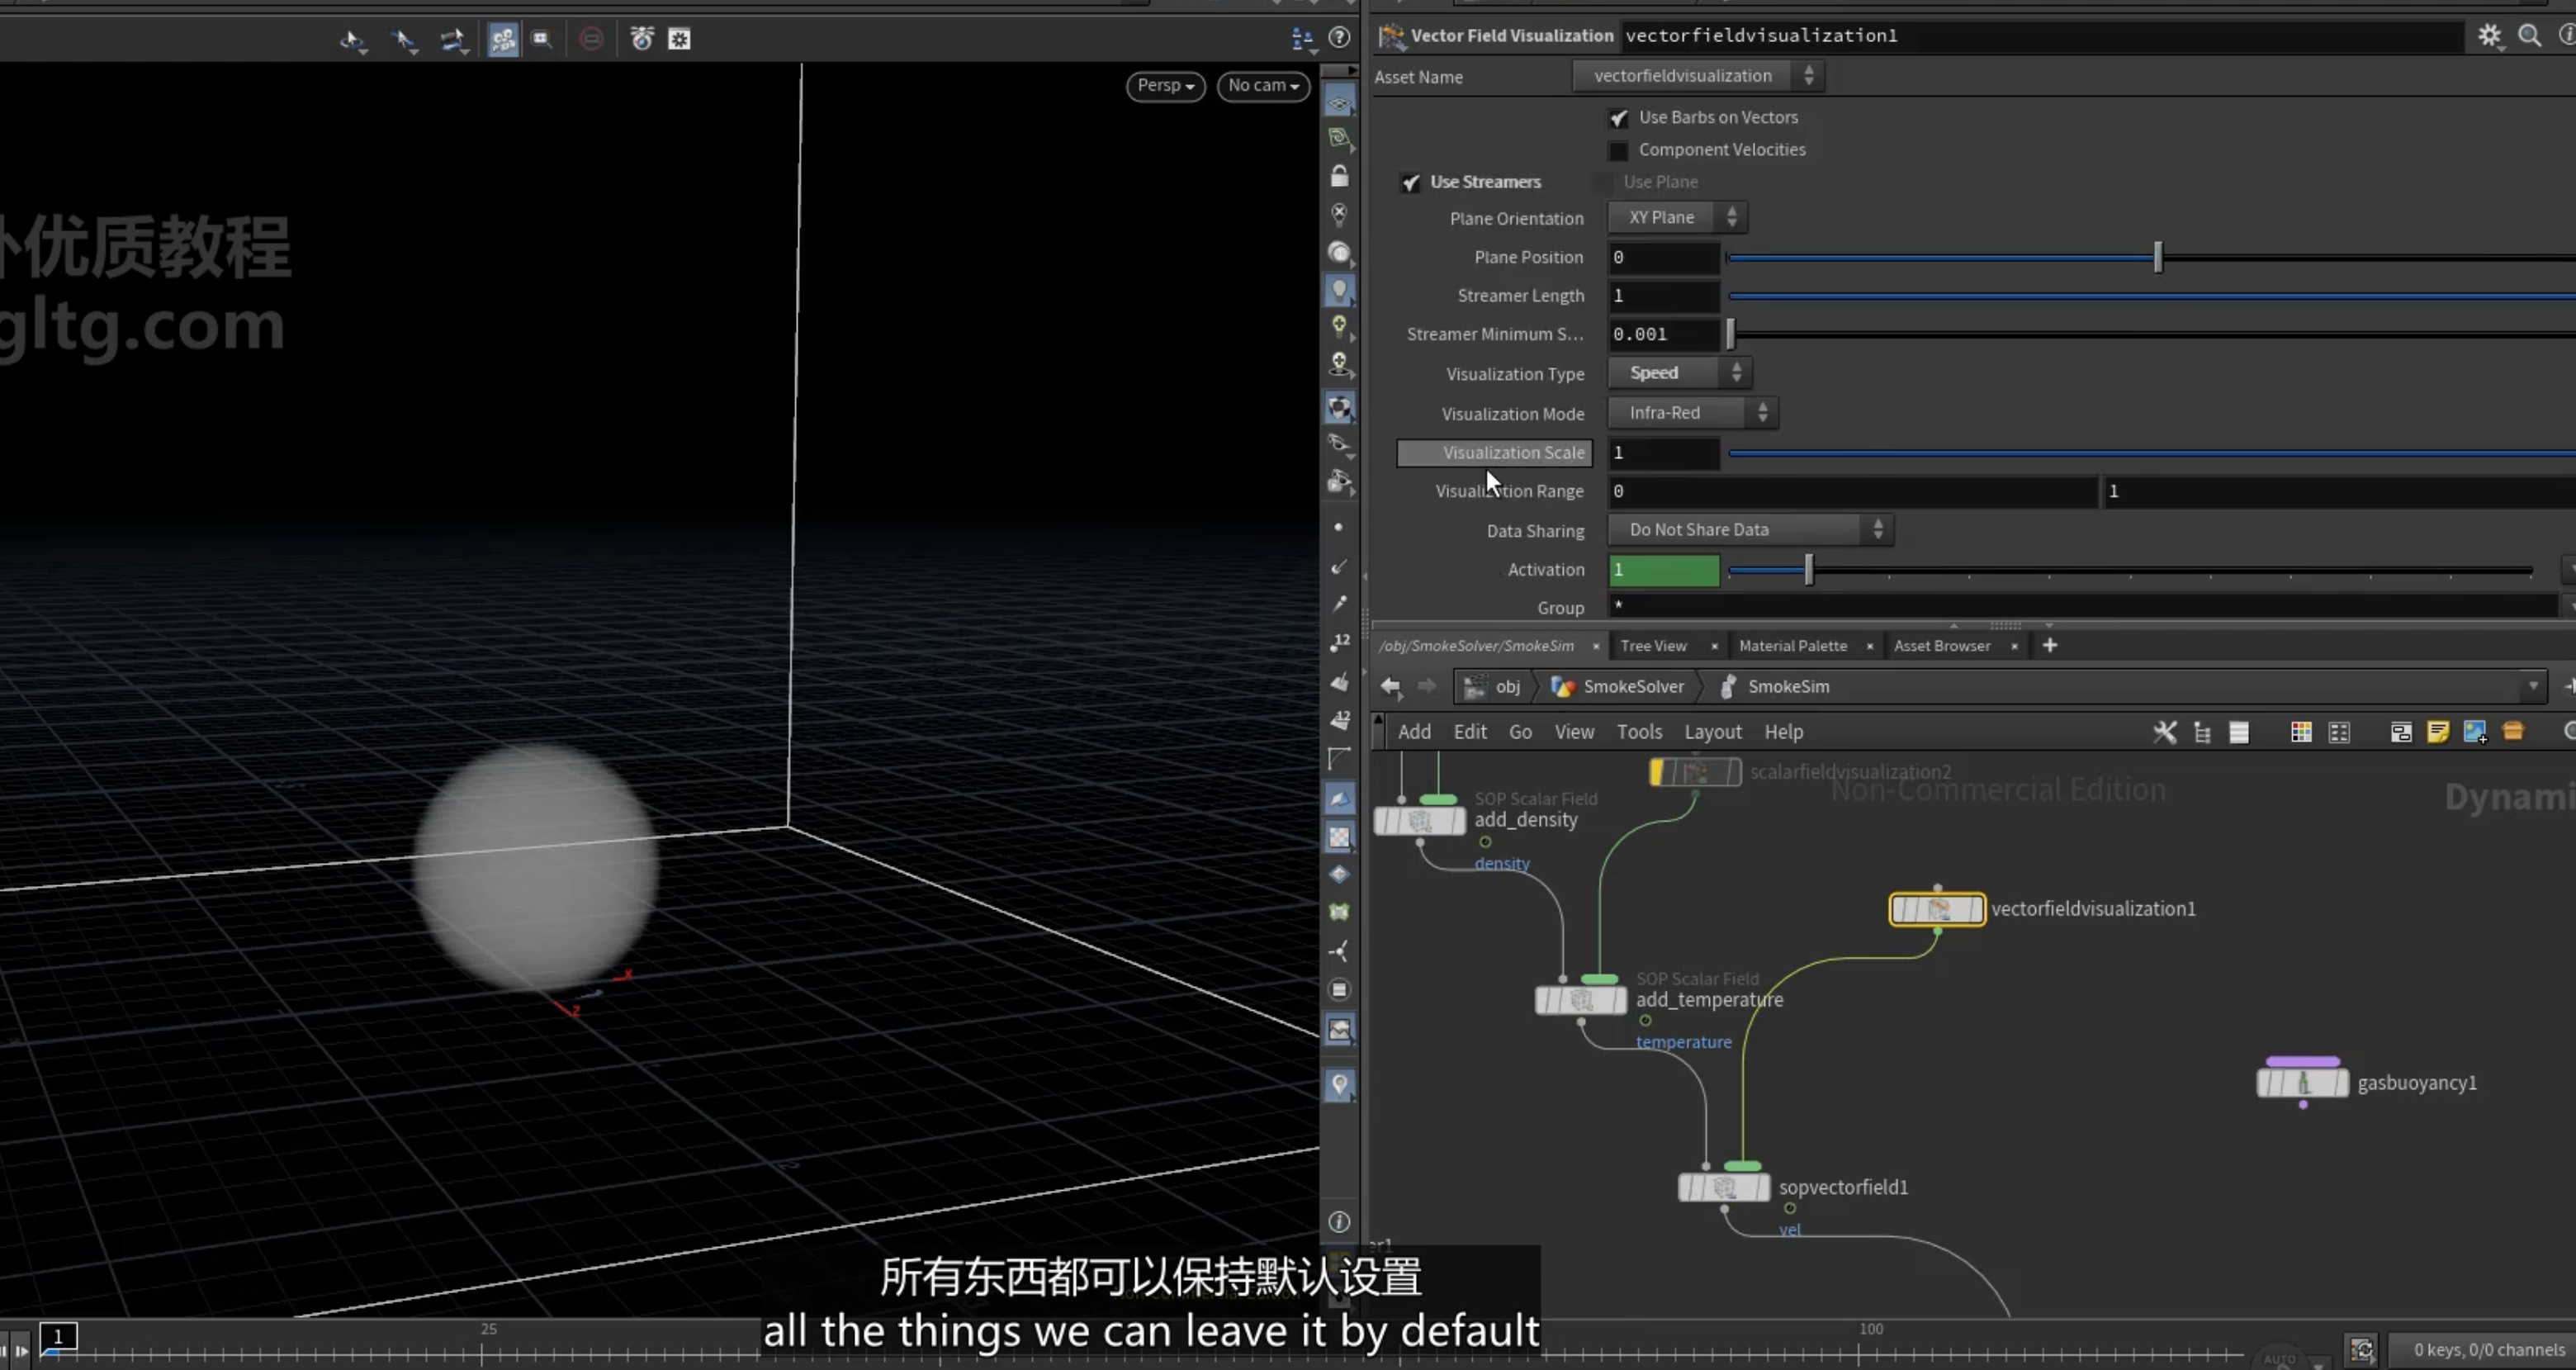This screenshot has height=1370, width=2576.
Task: Expand the Data Sharing dropdown
Action: coord(1750,530)
